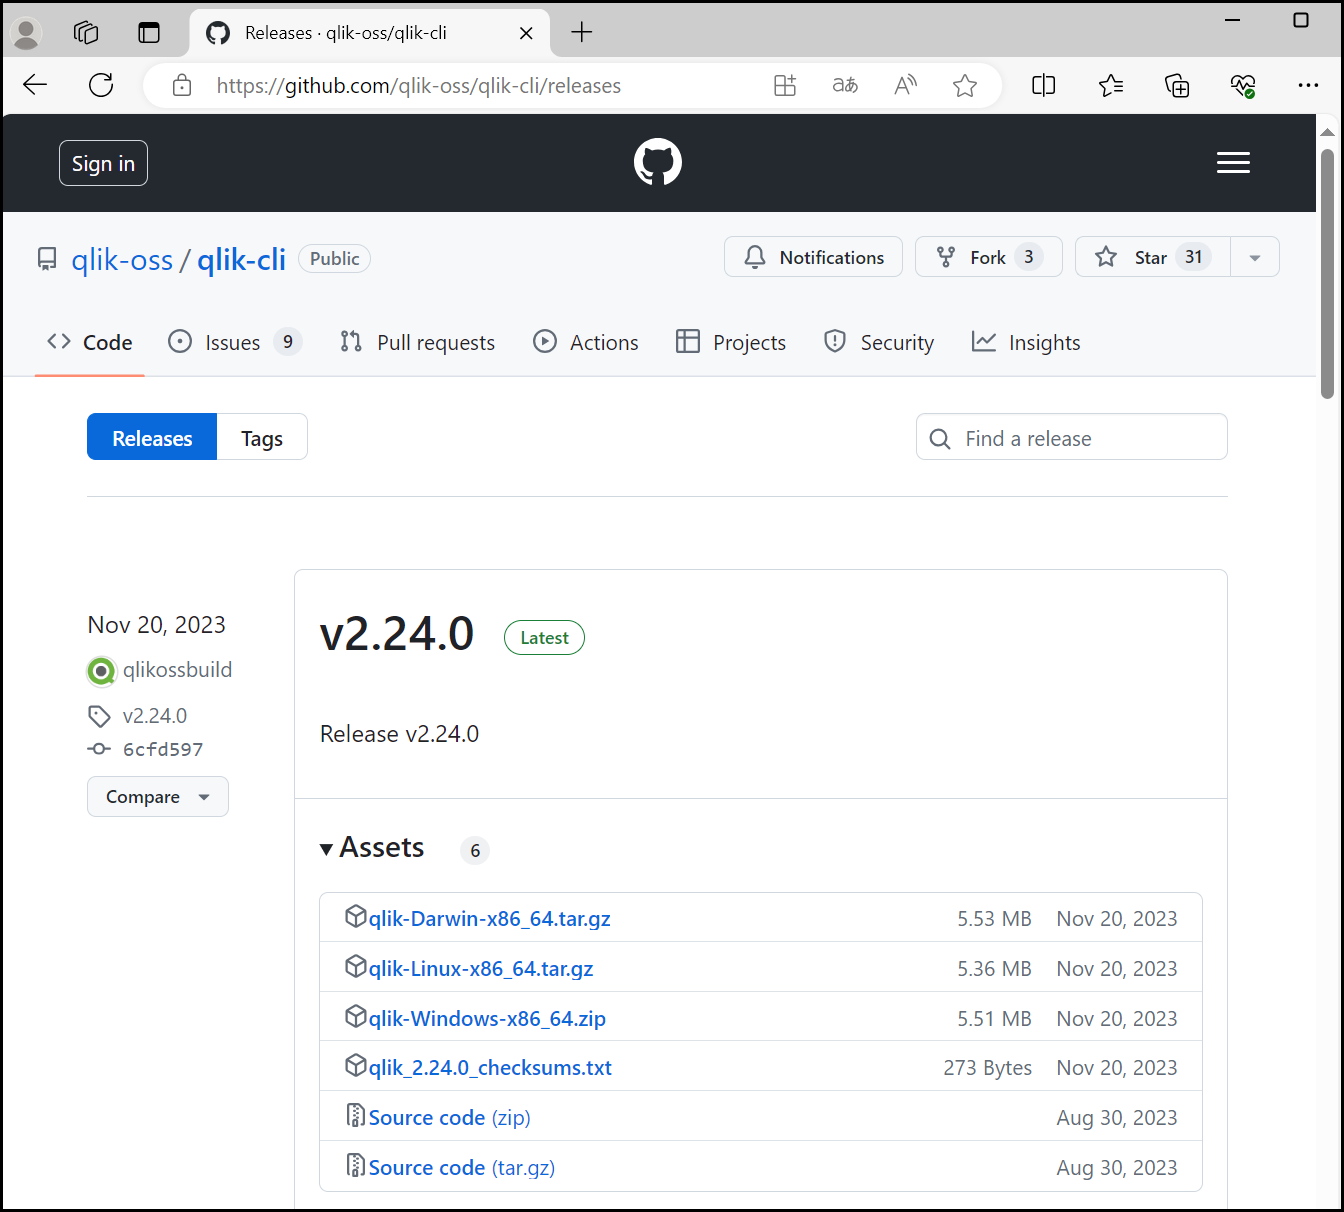Click the Read aloud icon

tap(905, 86)
